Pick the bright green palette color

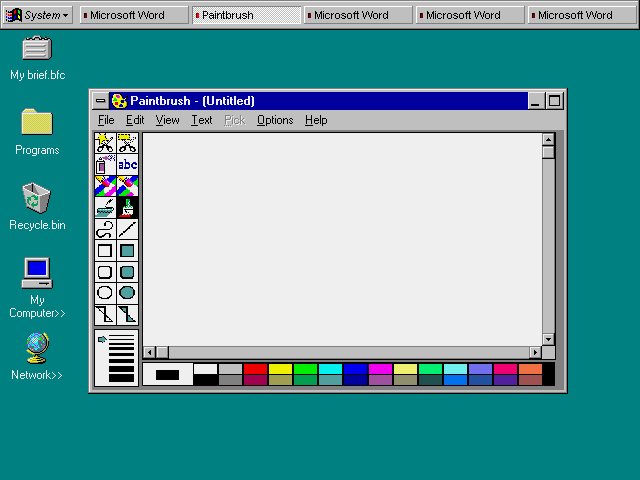pos(305,369)
